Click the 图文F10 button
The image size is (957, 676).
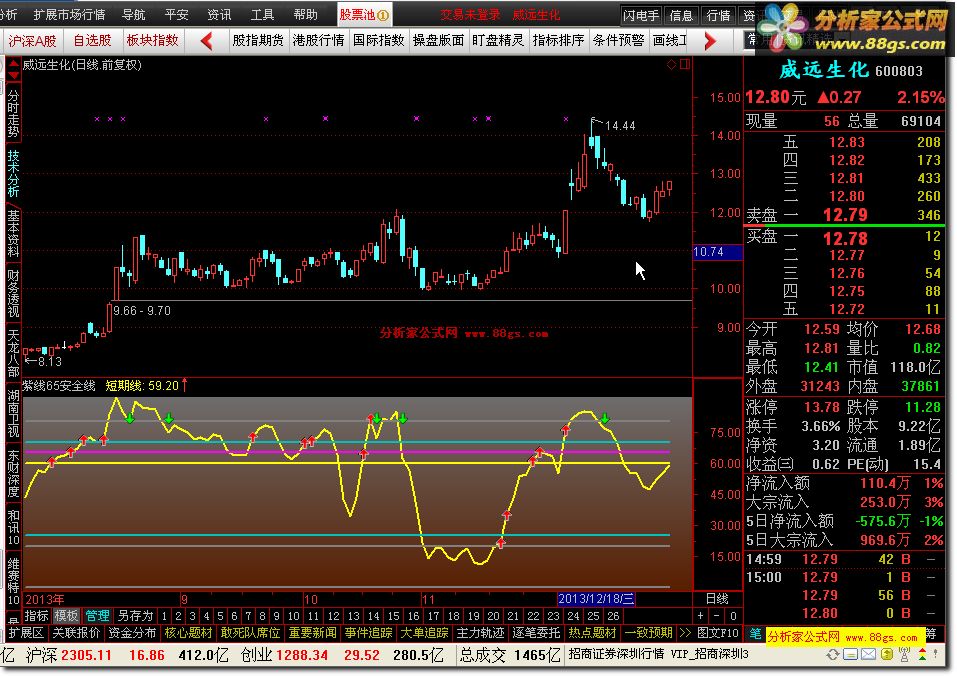(718, 633)
